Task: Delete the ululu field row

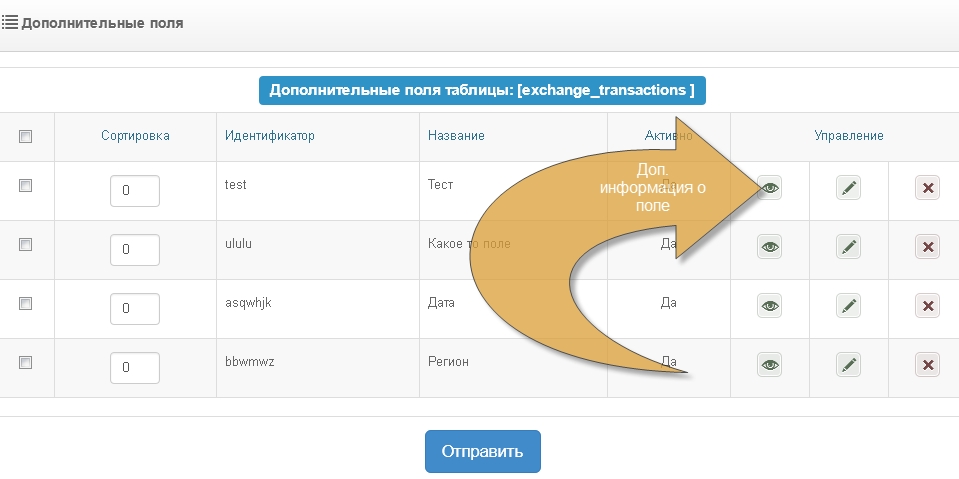Action: [x=927, y=247]
